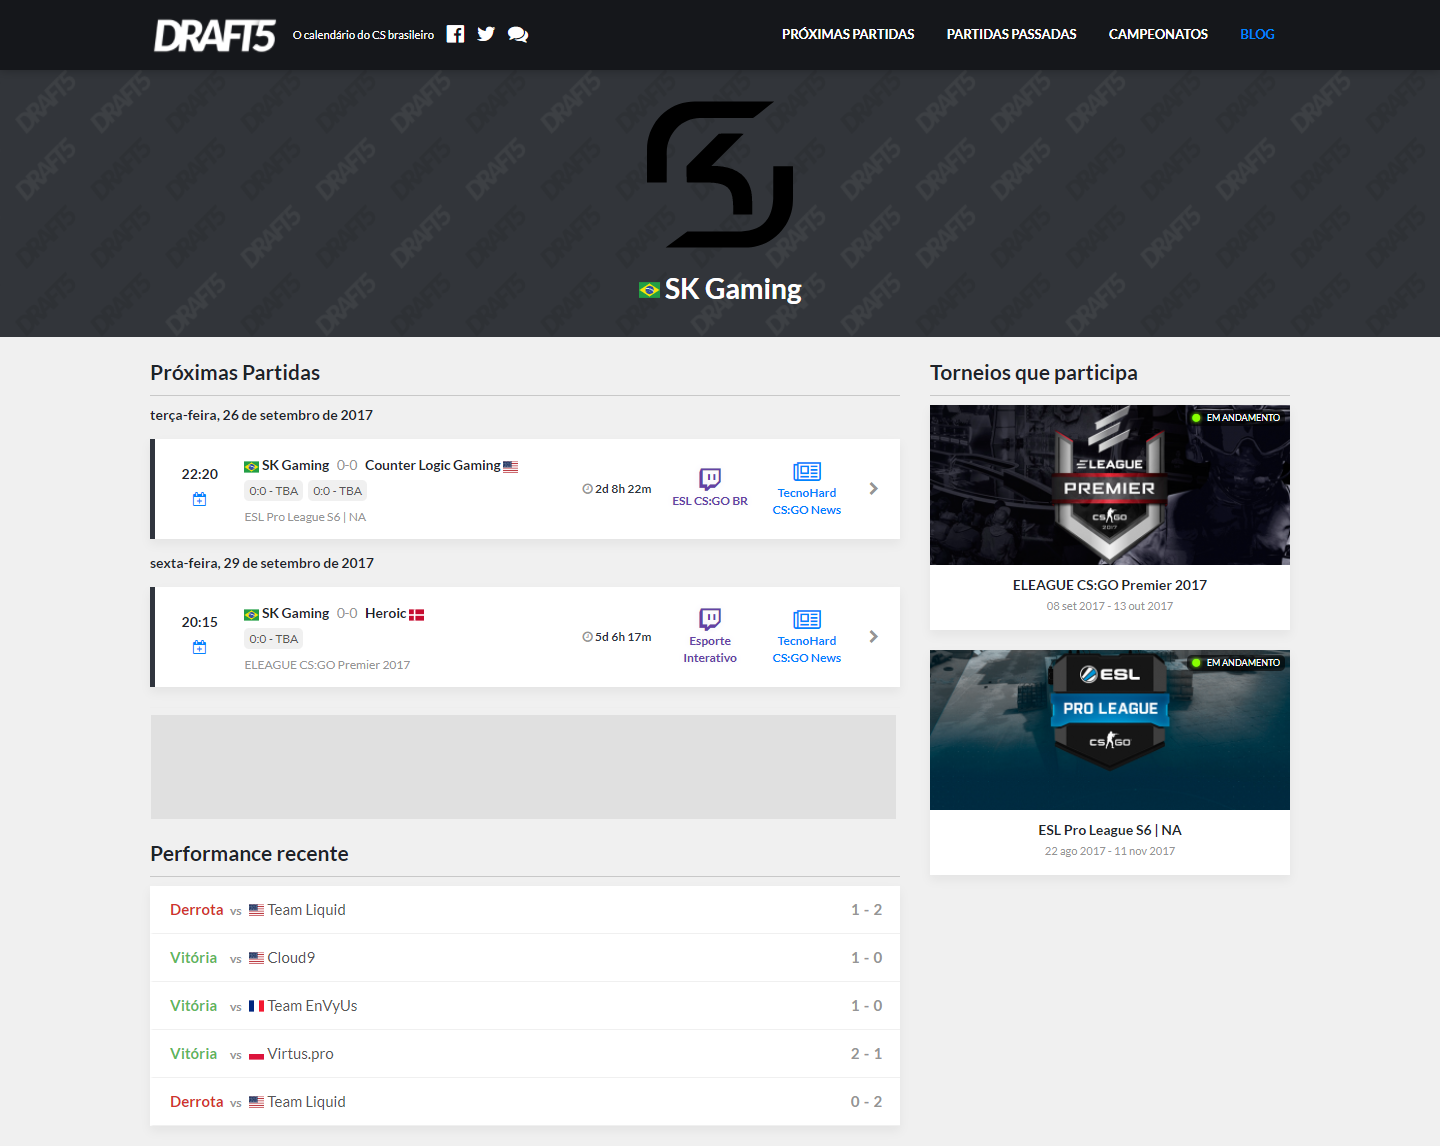Open the Esporte Interativo stream link
1440x1146 pixels.
(x=710, y=649)
